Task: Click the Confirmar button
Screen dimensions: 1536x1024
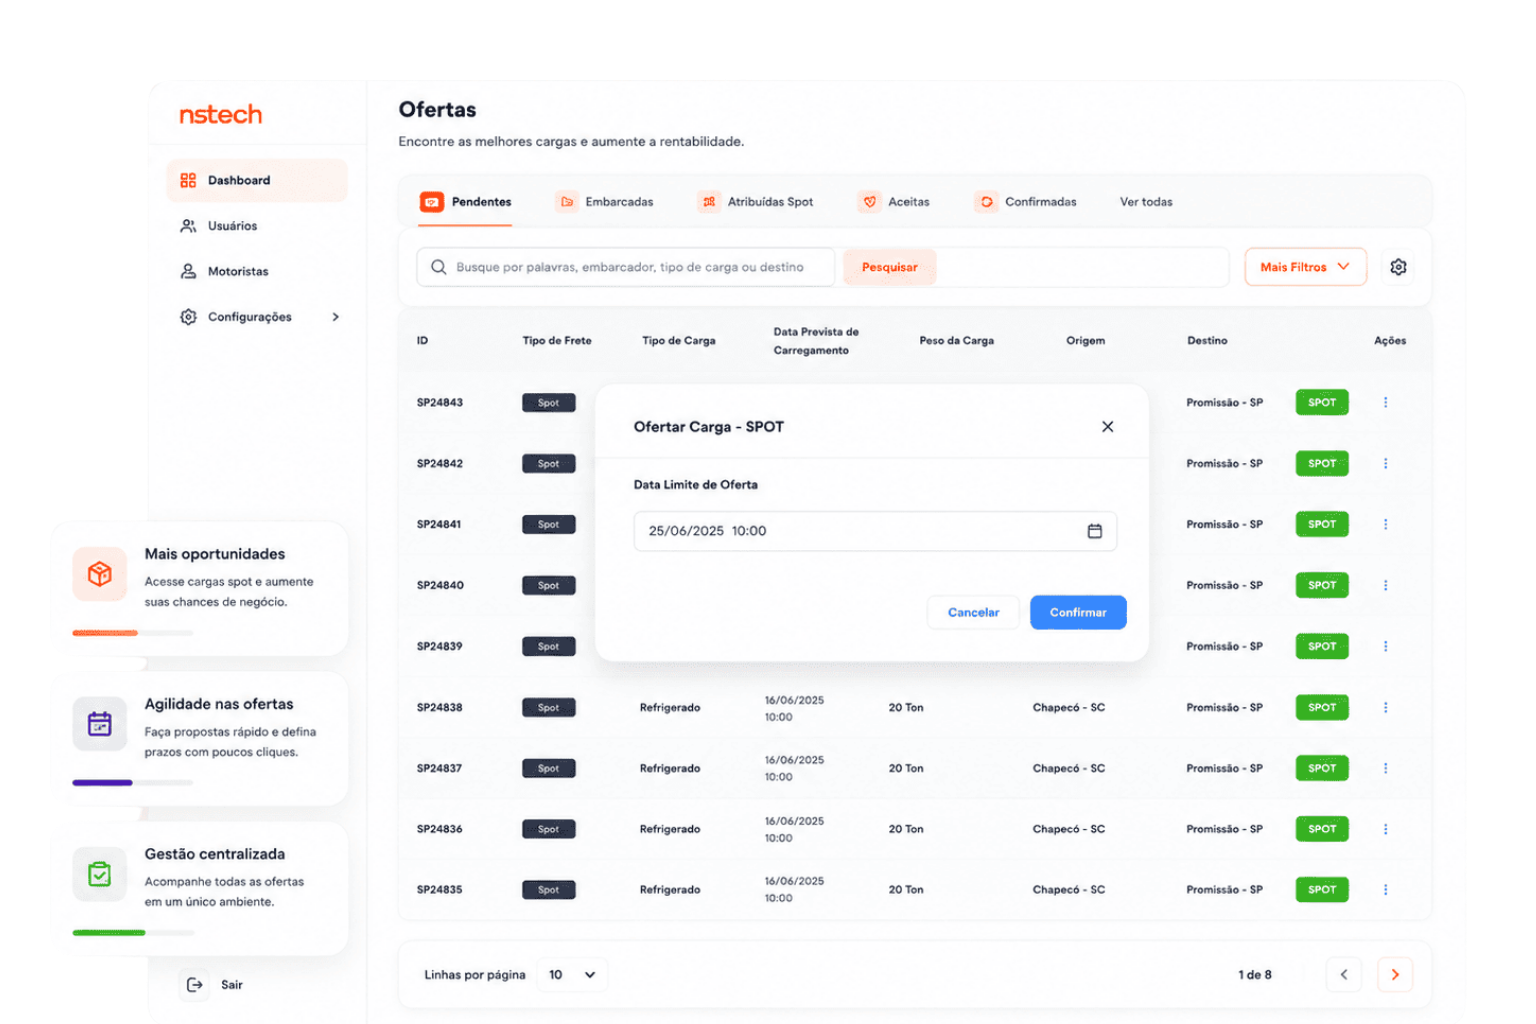Action: point(1078,612)
